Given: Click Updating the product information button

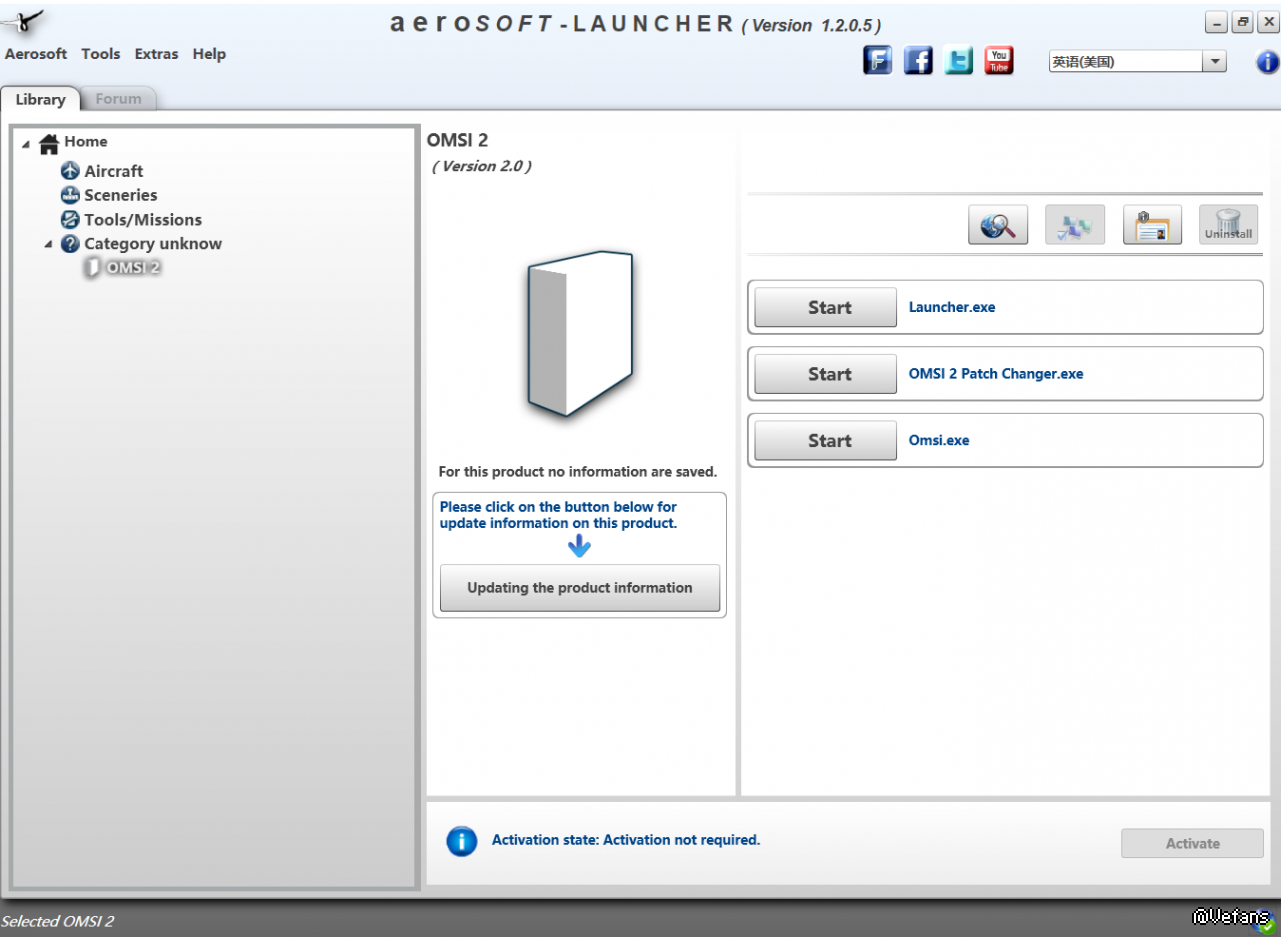Looking at the screenshot, I should (x=580, y=588).
